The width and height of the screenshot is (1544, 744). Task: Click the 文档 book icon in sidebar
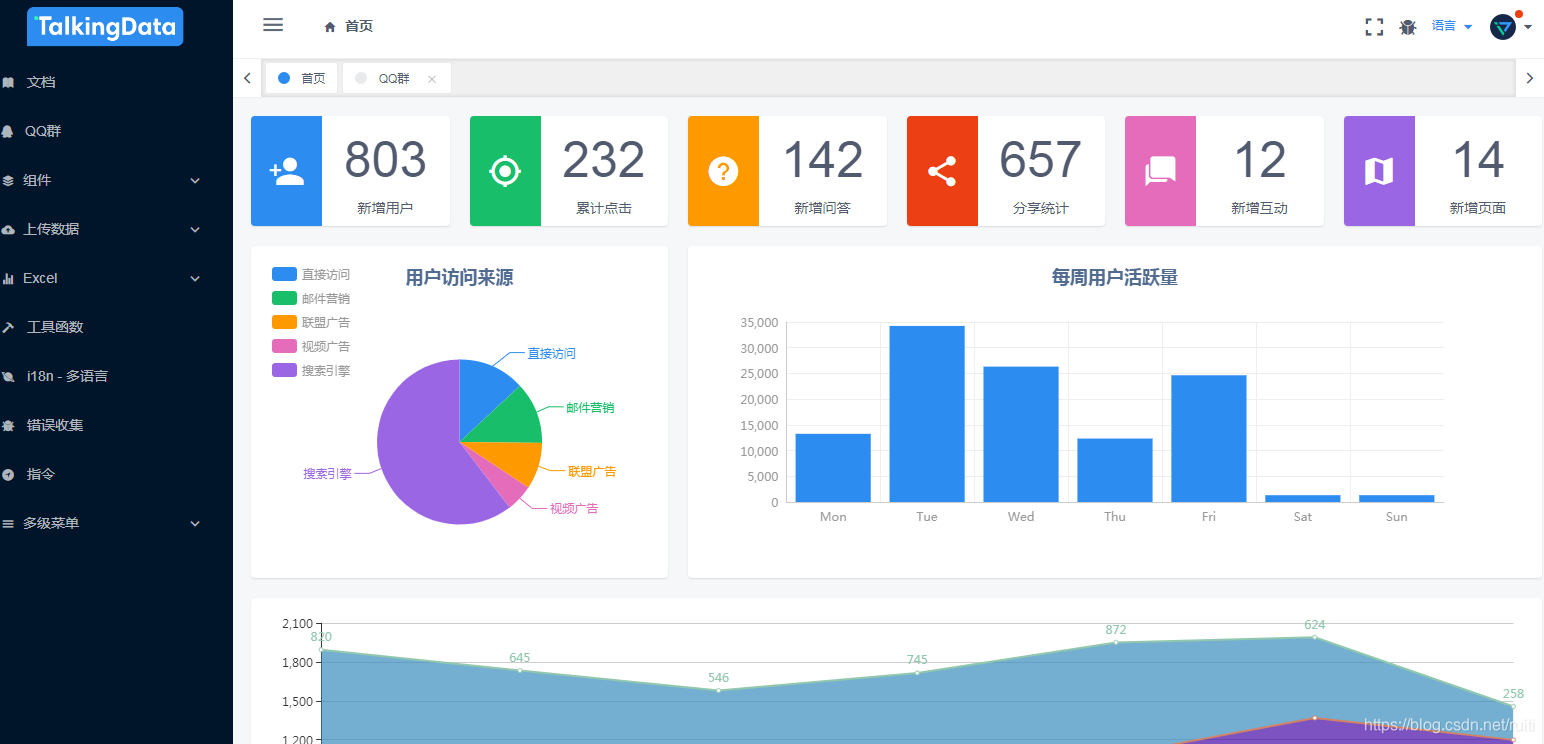(8, 82)
